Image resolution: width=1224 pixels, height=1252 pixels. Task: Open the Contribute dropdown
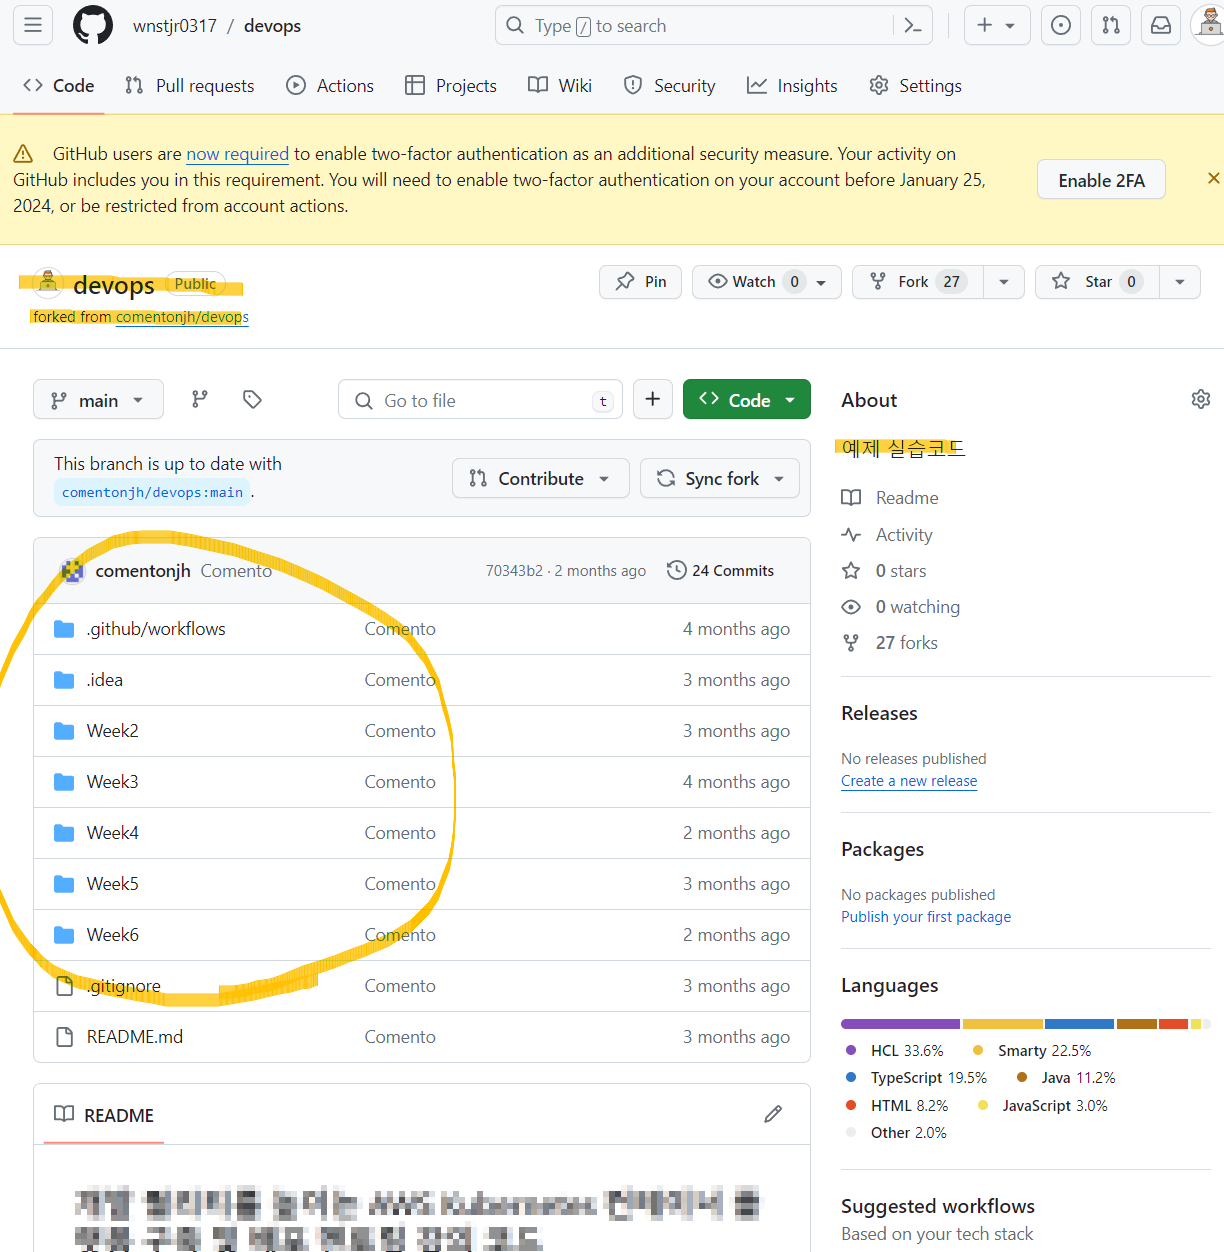[x=541, y=478]
